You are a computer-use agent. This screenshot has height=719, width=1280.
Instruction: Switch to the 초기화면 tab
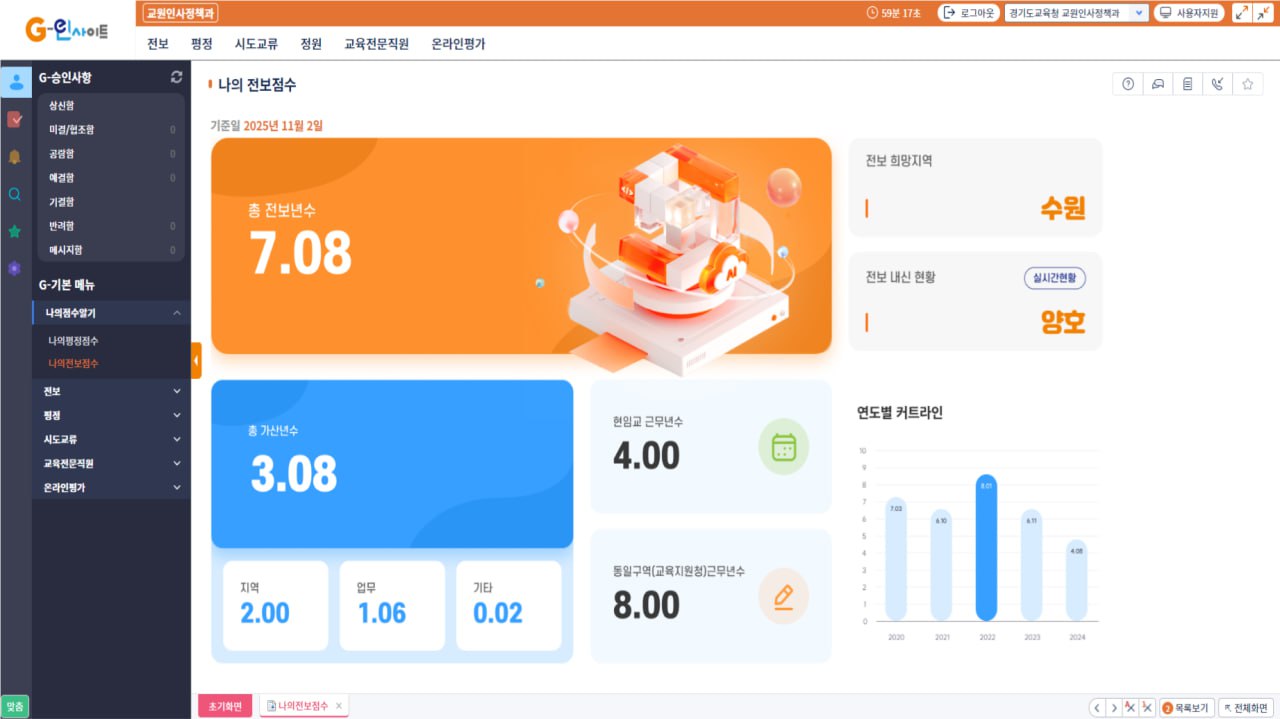[x=225, y=706]
